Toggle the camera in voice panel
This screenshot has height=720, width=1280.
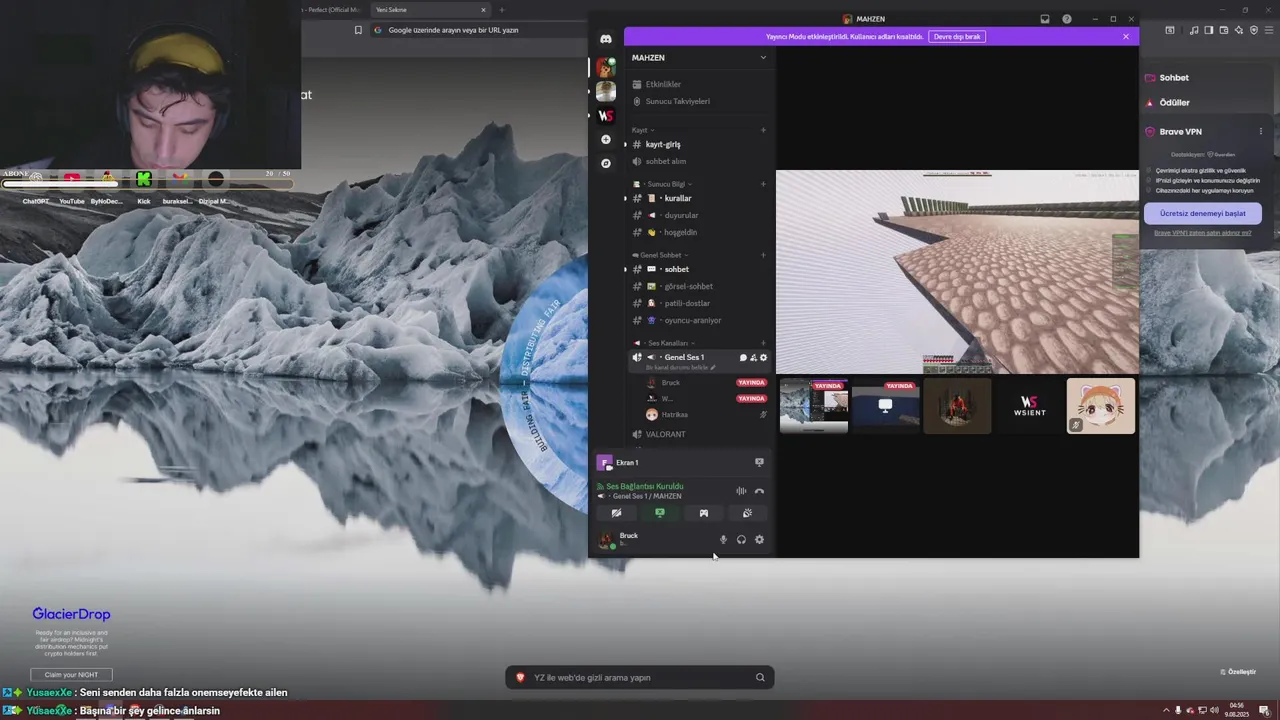click(616, 513)
